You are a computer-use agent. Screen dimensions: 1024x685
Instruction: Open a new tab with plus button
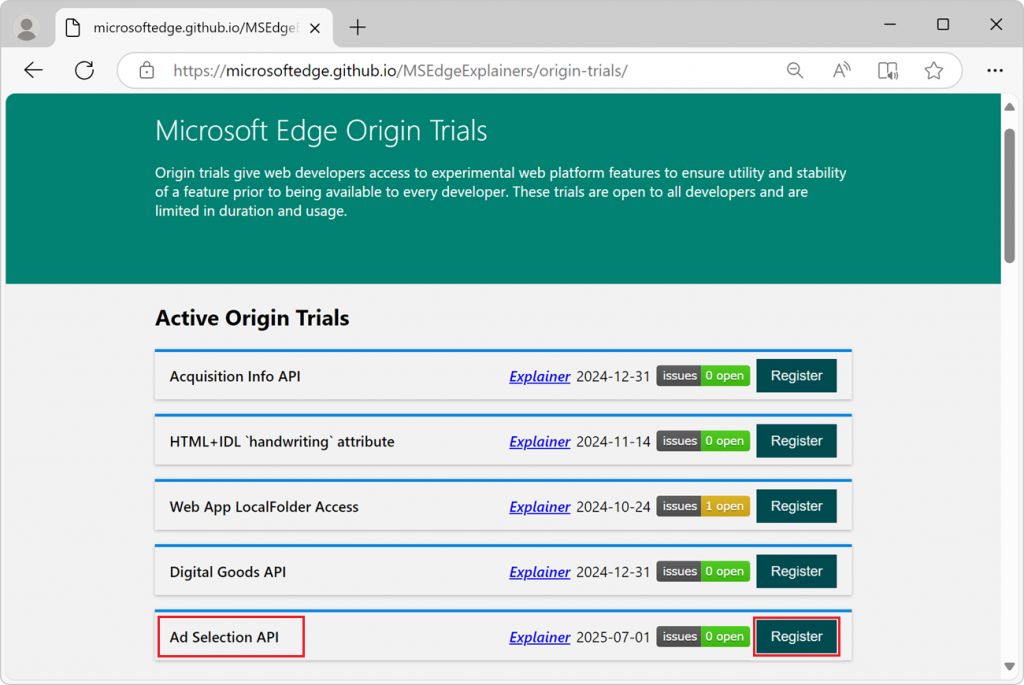357,27
